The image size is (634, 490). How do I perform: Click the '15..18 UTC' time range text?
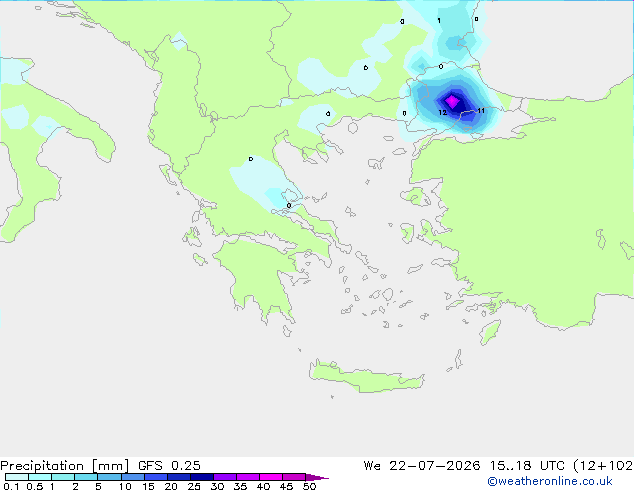(527, 466)
